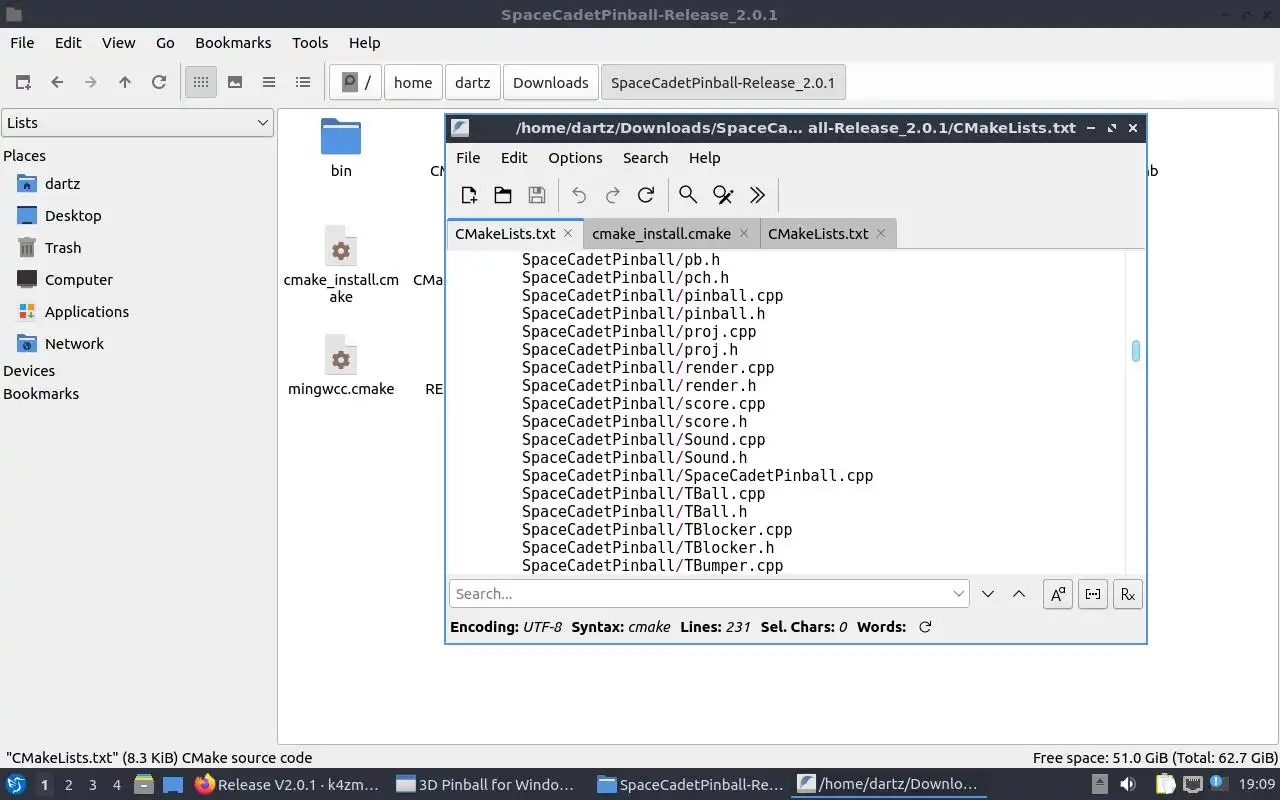Close the first CMakeLists.txt tab

tap(568, 233)
